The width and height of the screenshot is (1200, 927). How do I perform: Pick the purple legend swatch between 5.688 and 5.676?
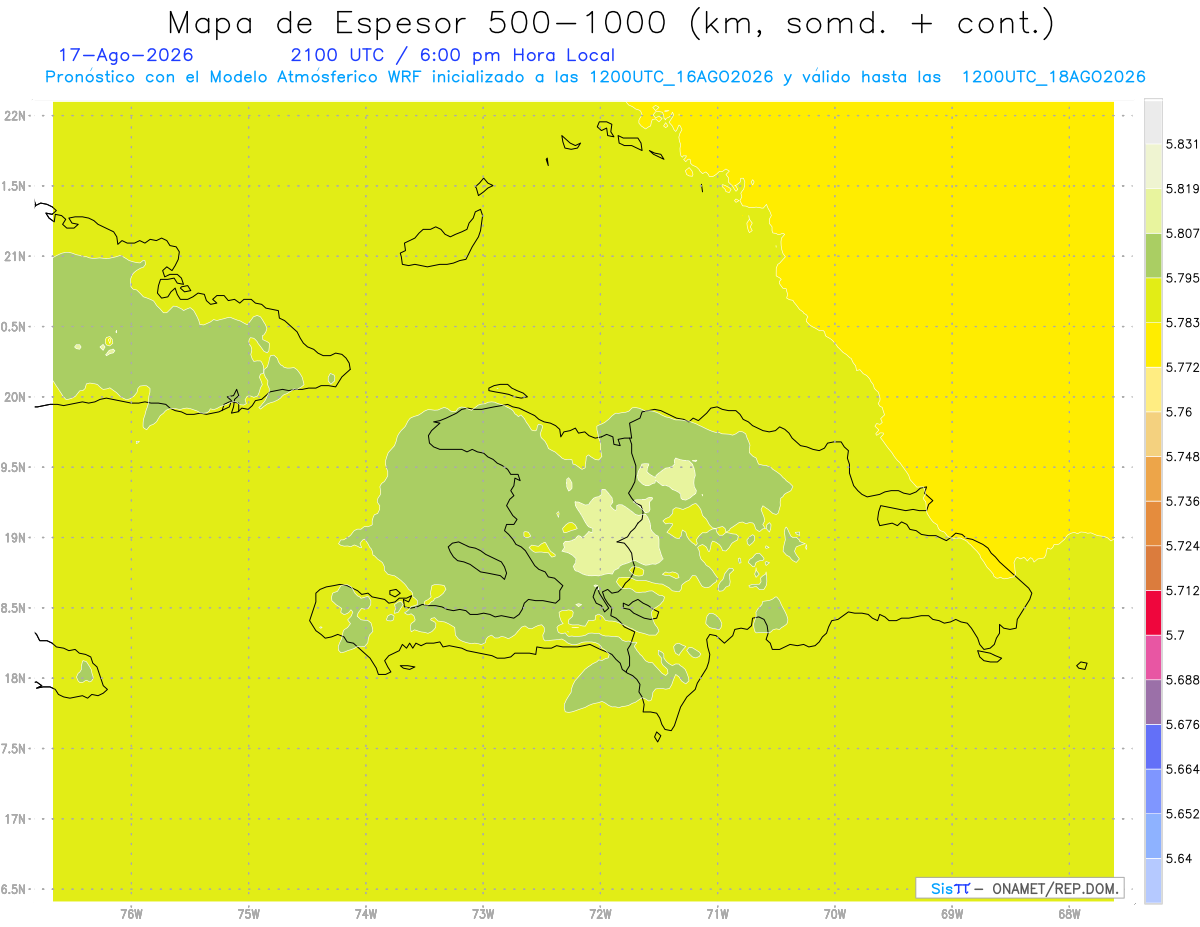(1153, 701)
